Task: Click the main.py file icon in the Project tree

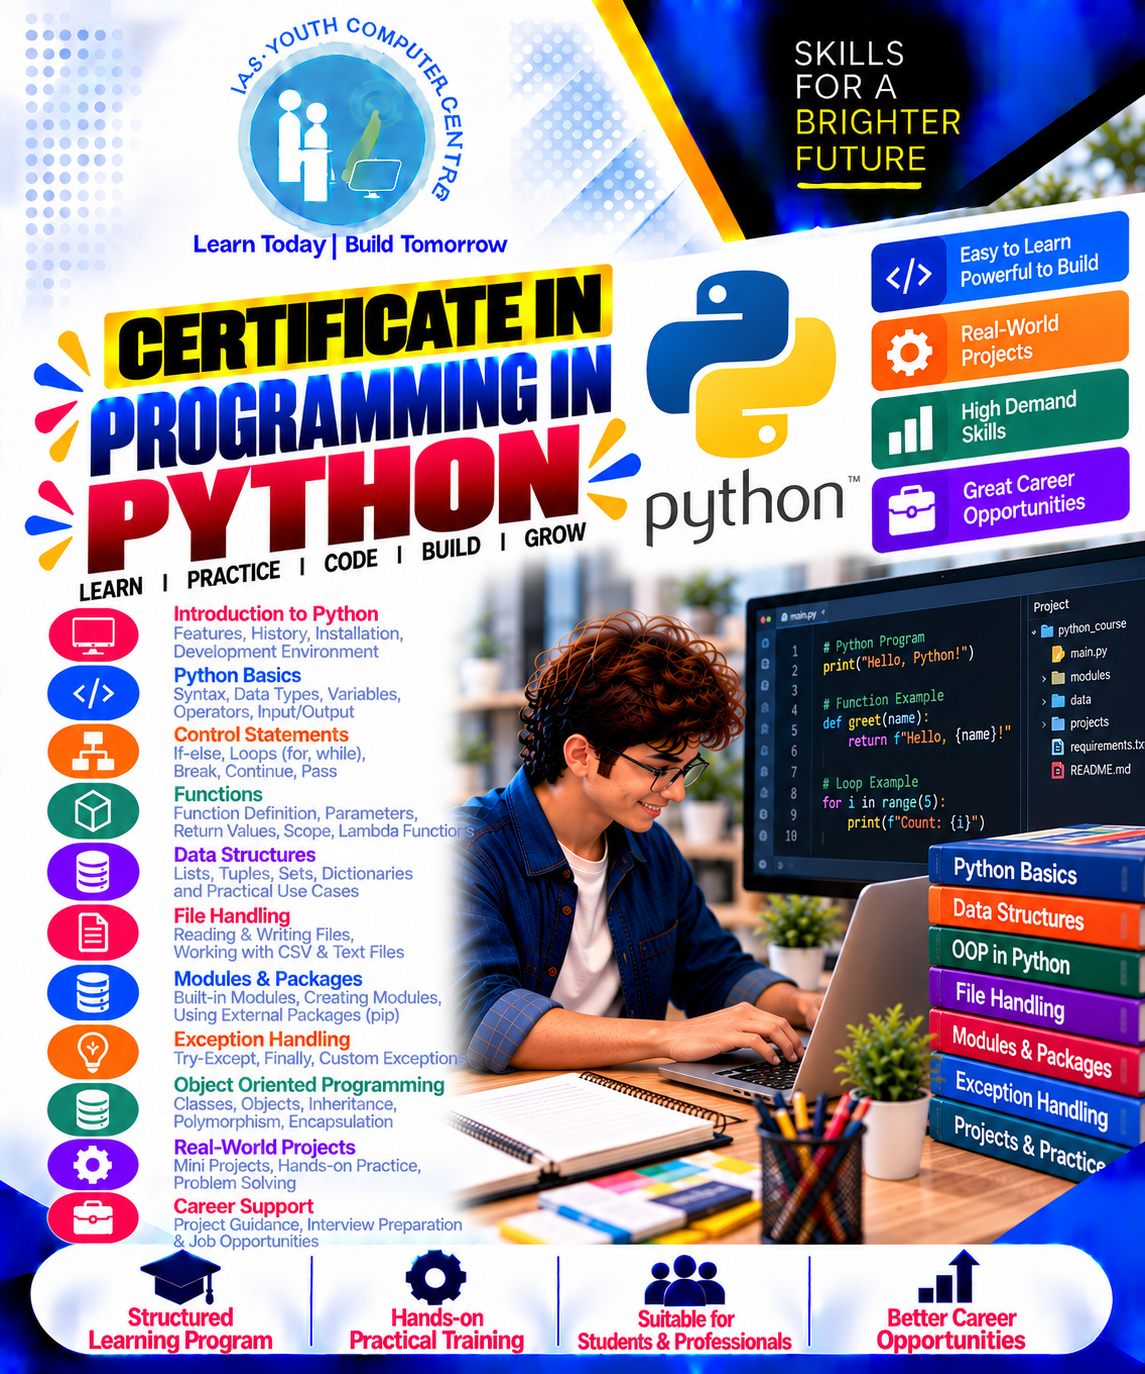Action: point(1057,653)
